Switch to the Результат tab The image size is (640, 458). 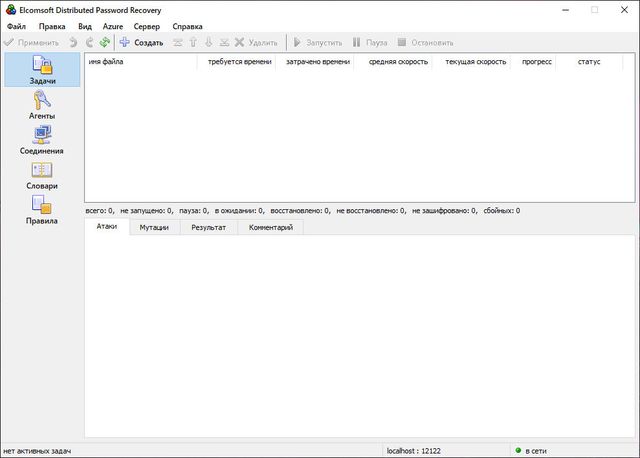(209, 227)
